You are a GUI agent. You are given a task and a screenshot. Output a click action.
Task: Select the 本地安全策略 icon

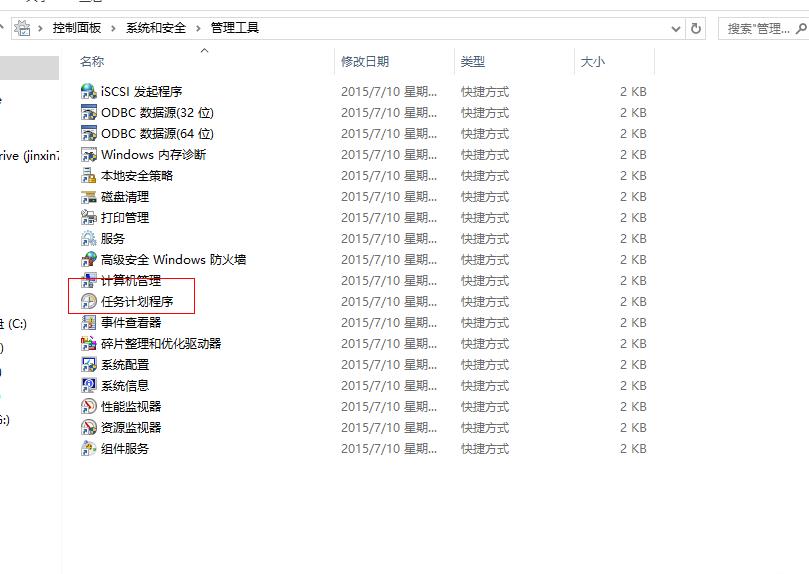coord(89,176)
